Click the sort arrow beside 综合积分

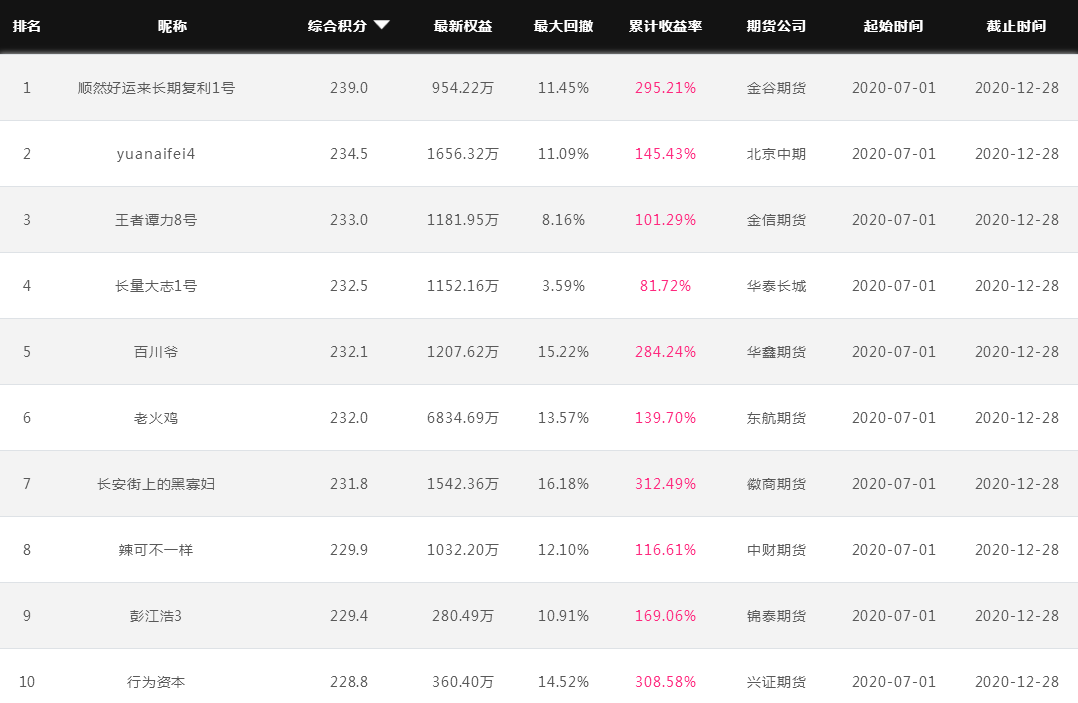coord(382,25)
